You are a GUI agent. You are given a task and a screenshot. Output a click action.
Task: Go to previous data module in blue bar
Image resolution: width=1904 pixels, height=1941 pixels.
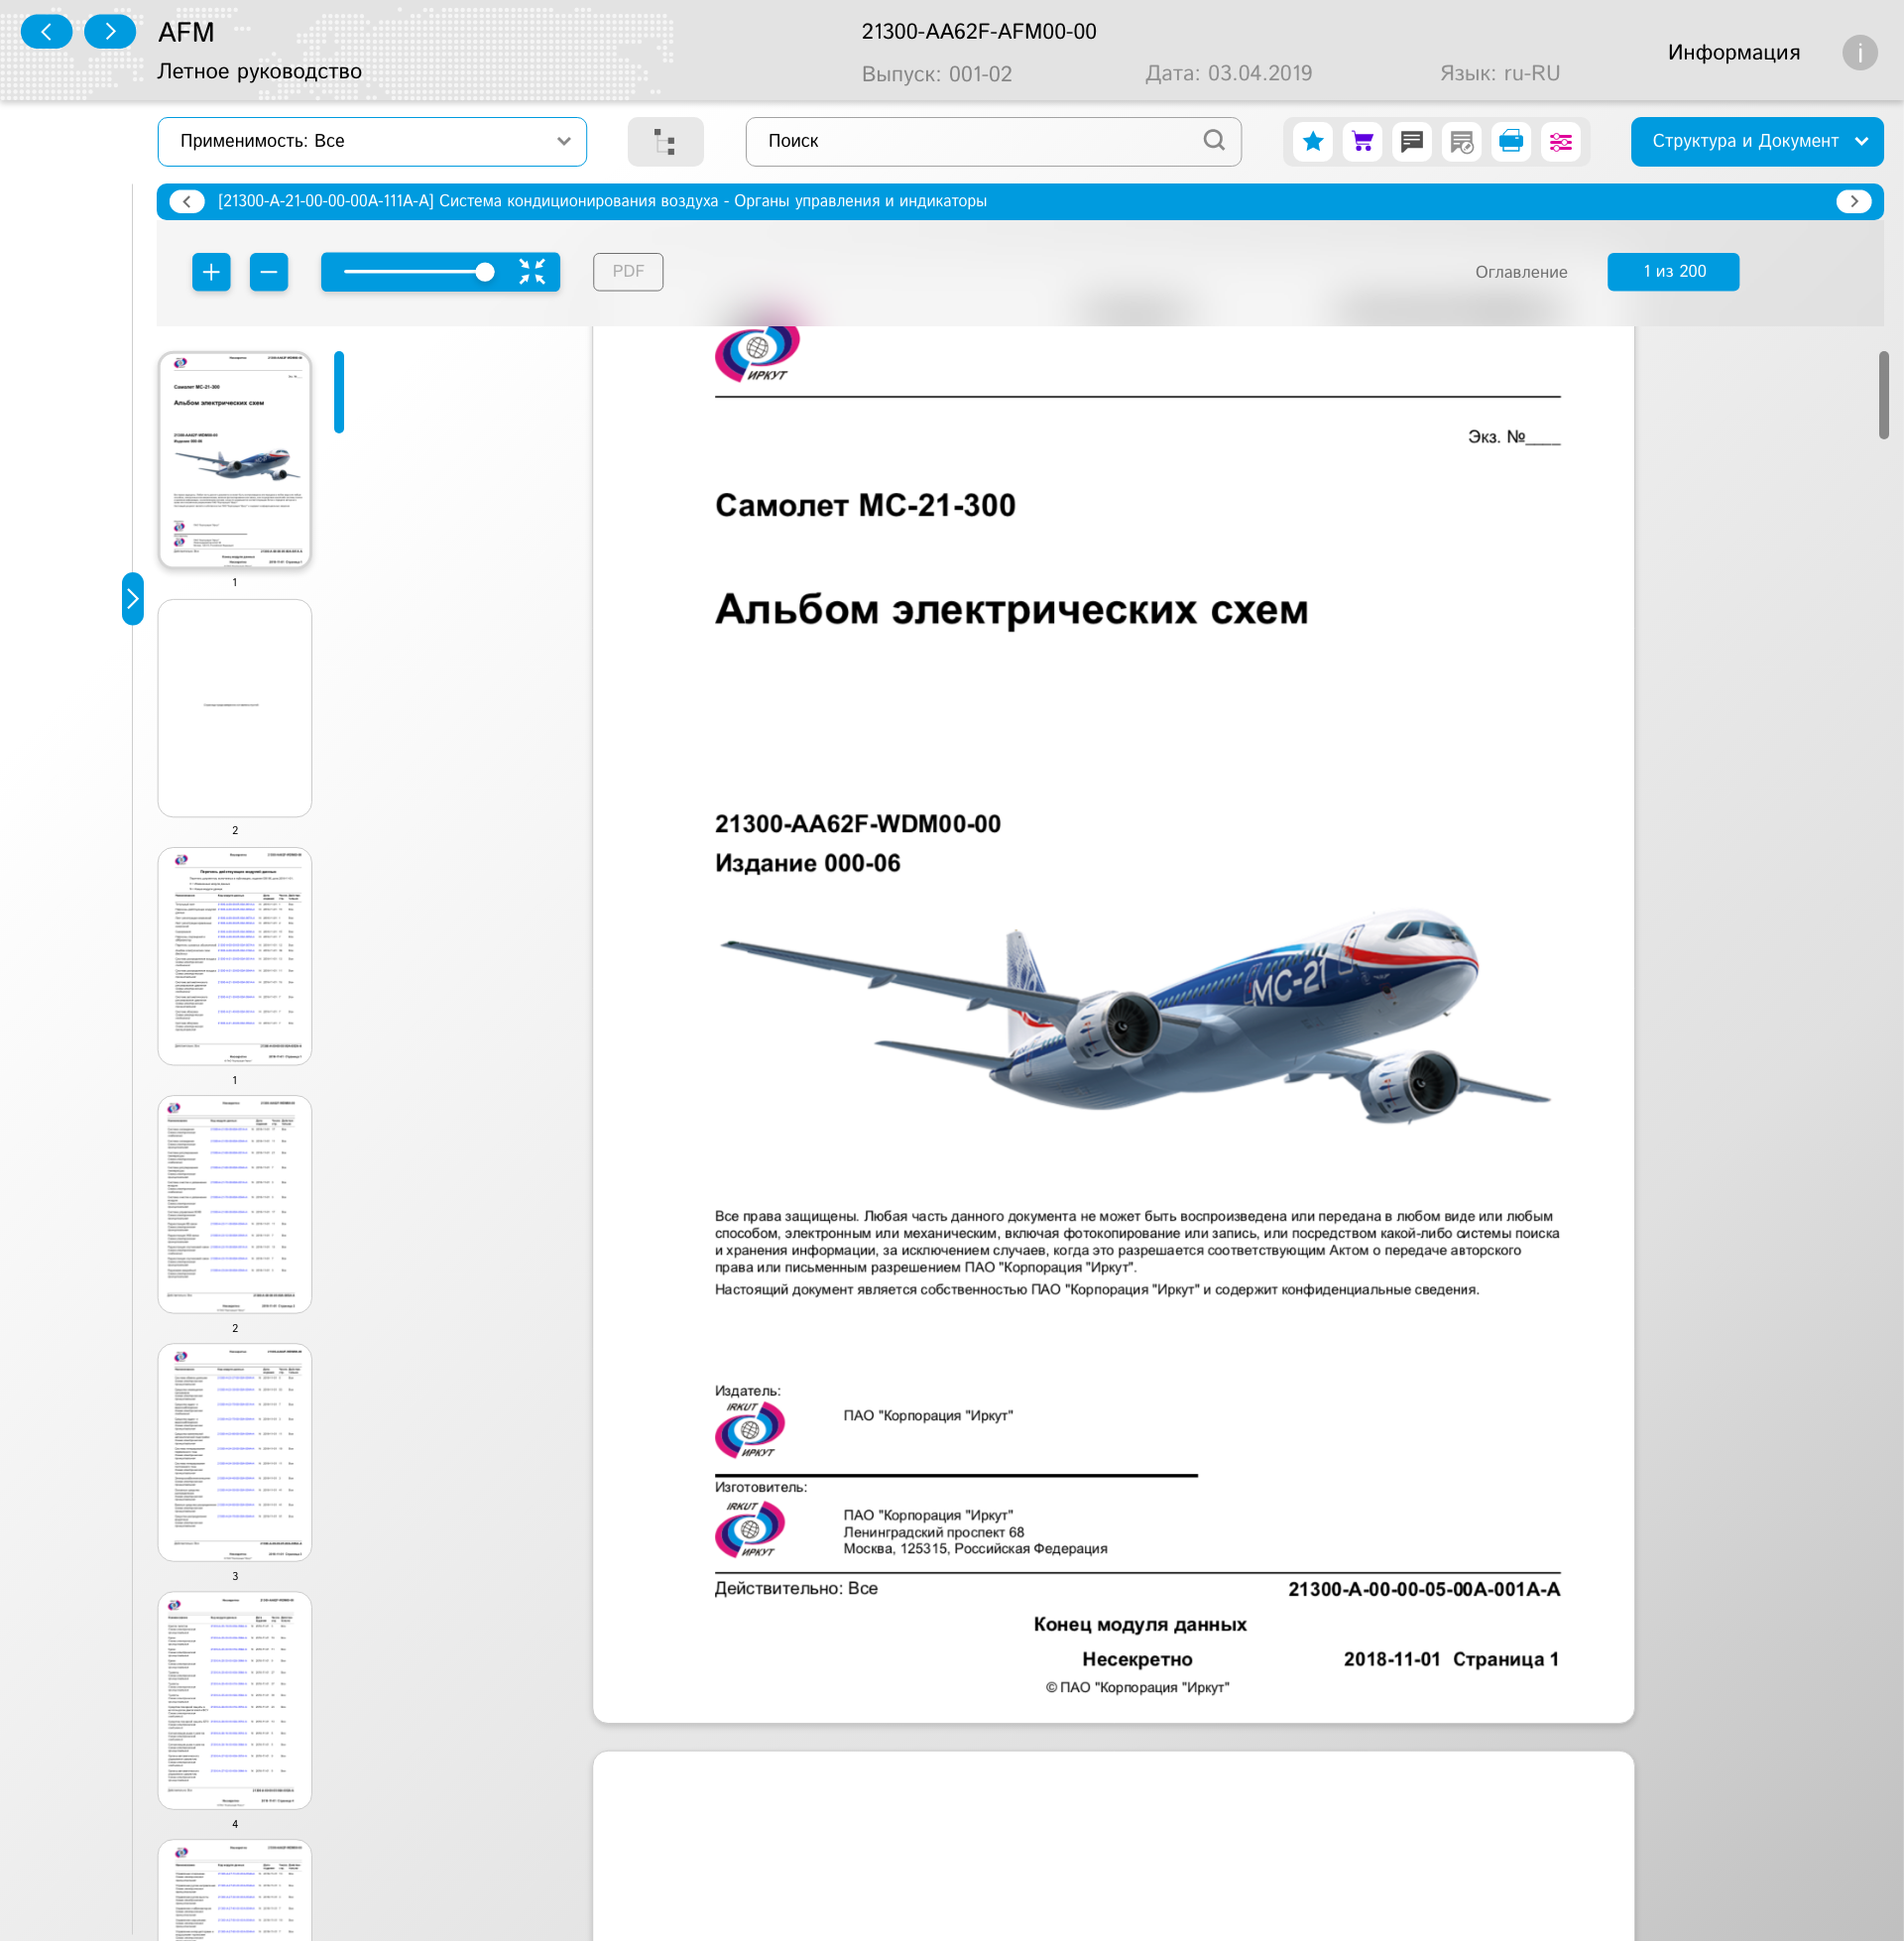187,201
